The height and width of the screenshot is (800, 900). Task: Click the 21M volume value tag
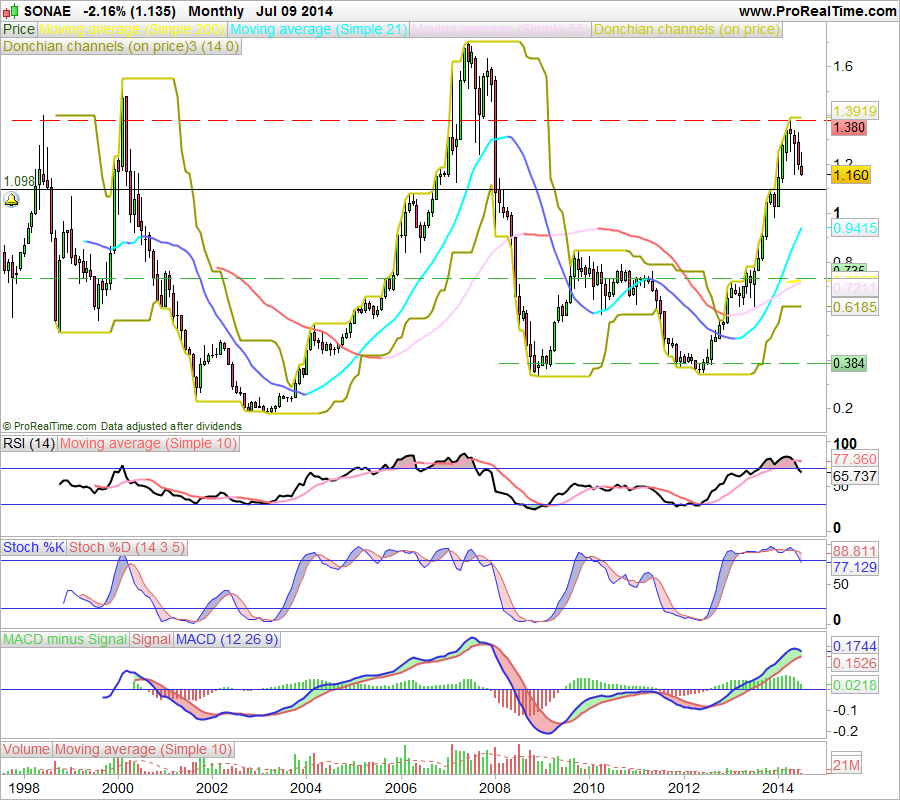coord(847,765)
